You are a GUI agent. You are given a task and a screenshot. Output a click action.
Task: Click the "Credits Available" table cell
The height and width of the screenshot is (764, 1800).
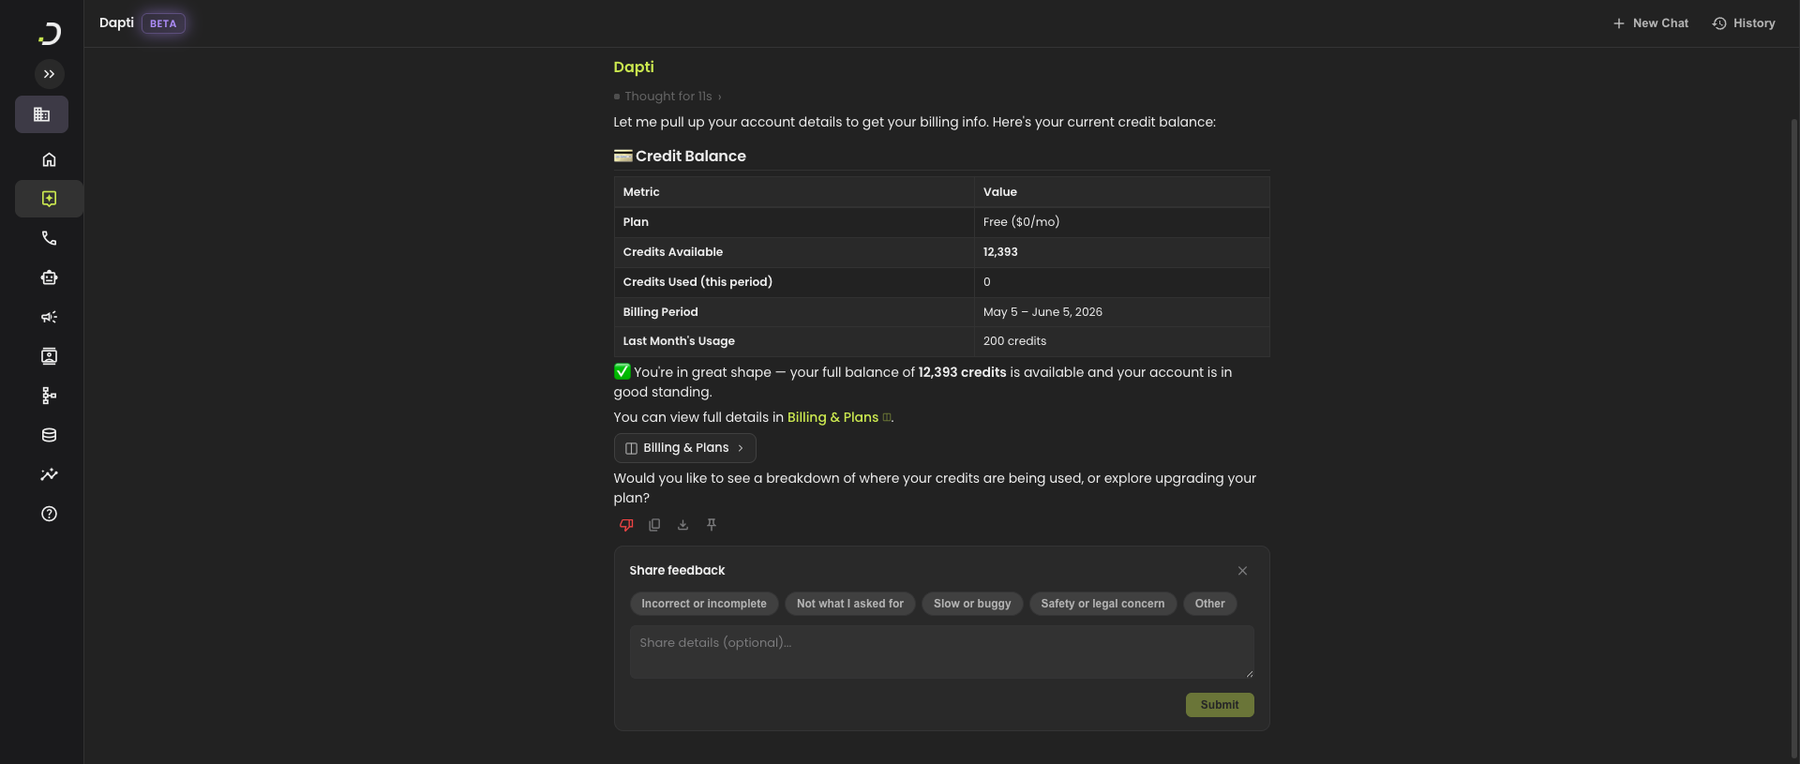pyautogui.click(x=794, y=252)
